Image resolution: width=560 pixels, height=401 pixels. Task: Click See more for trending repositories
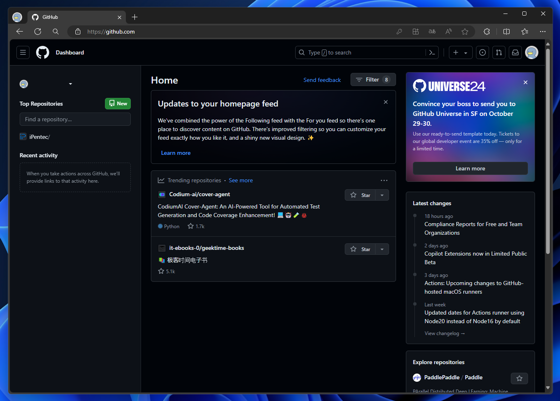[241, 181]
